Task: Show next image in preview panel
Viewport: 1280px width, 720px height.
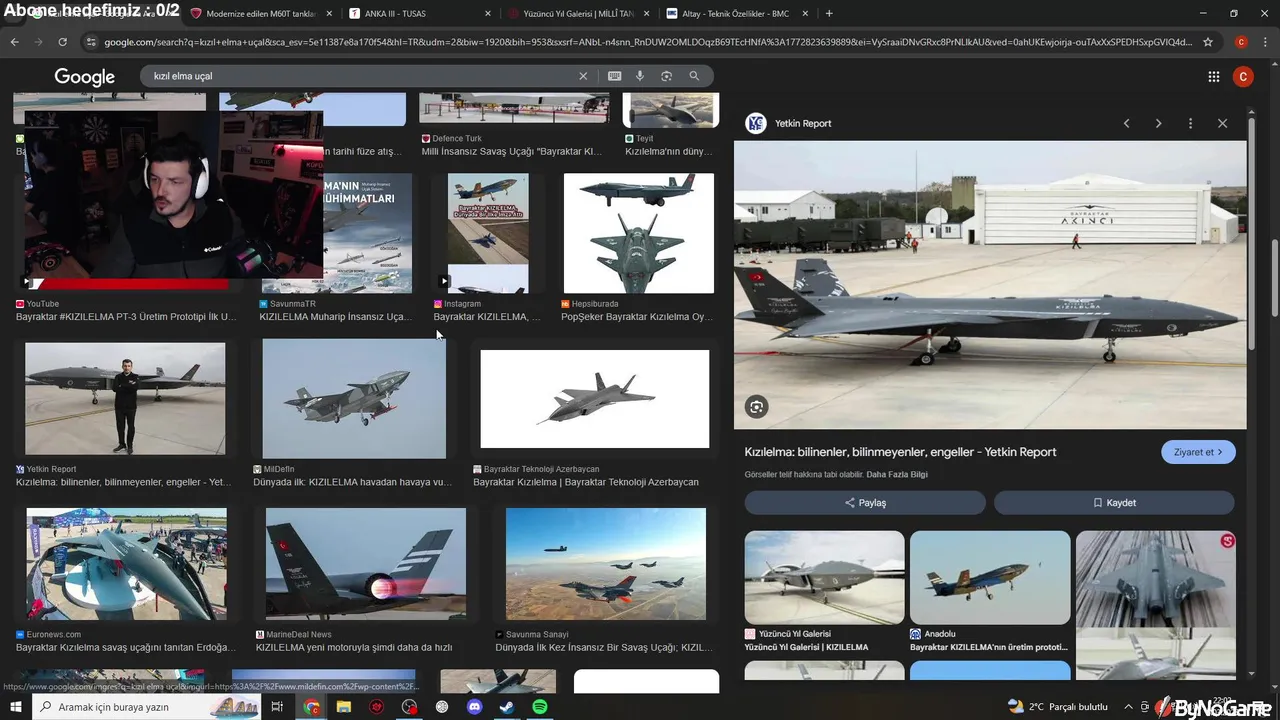Action: coord(1158,123)
